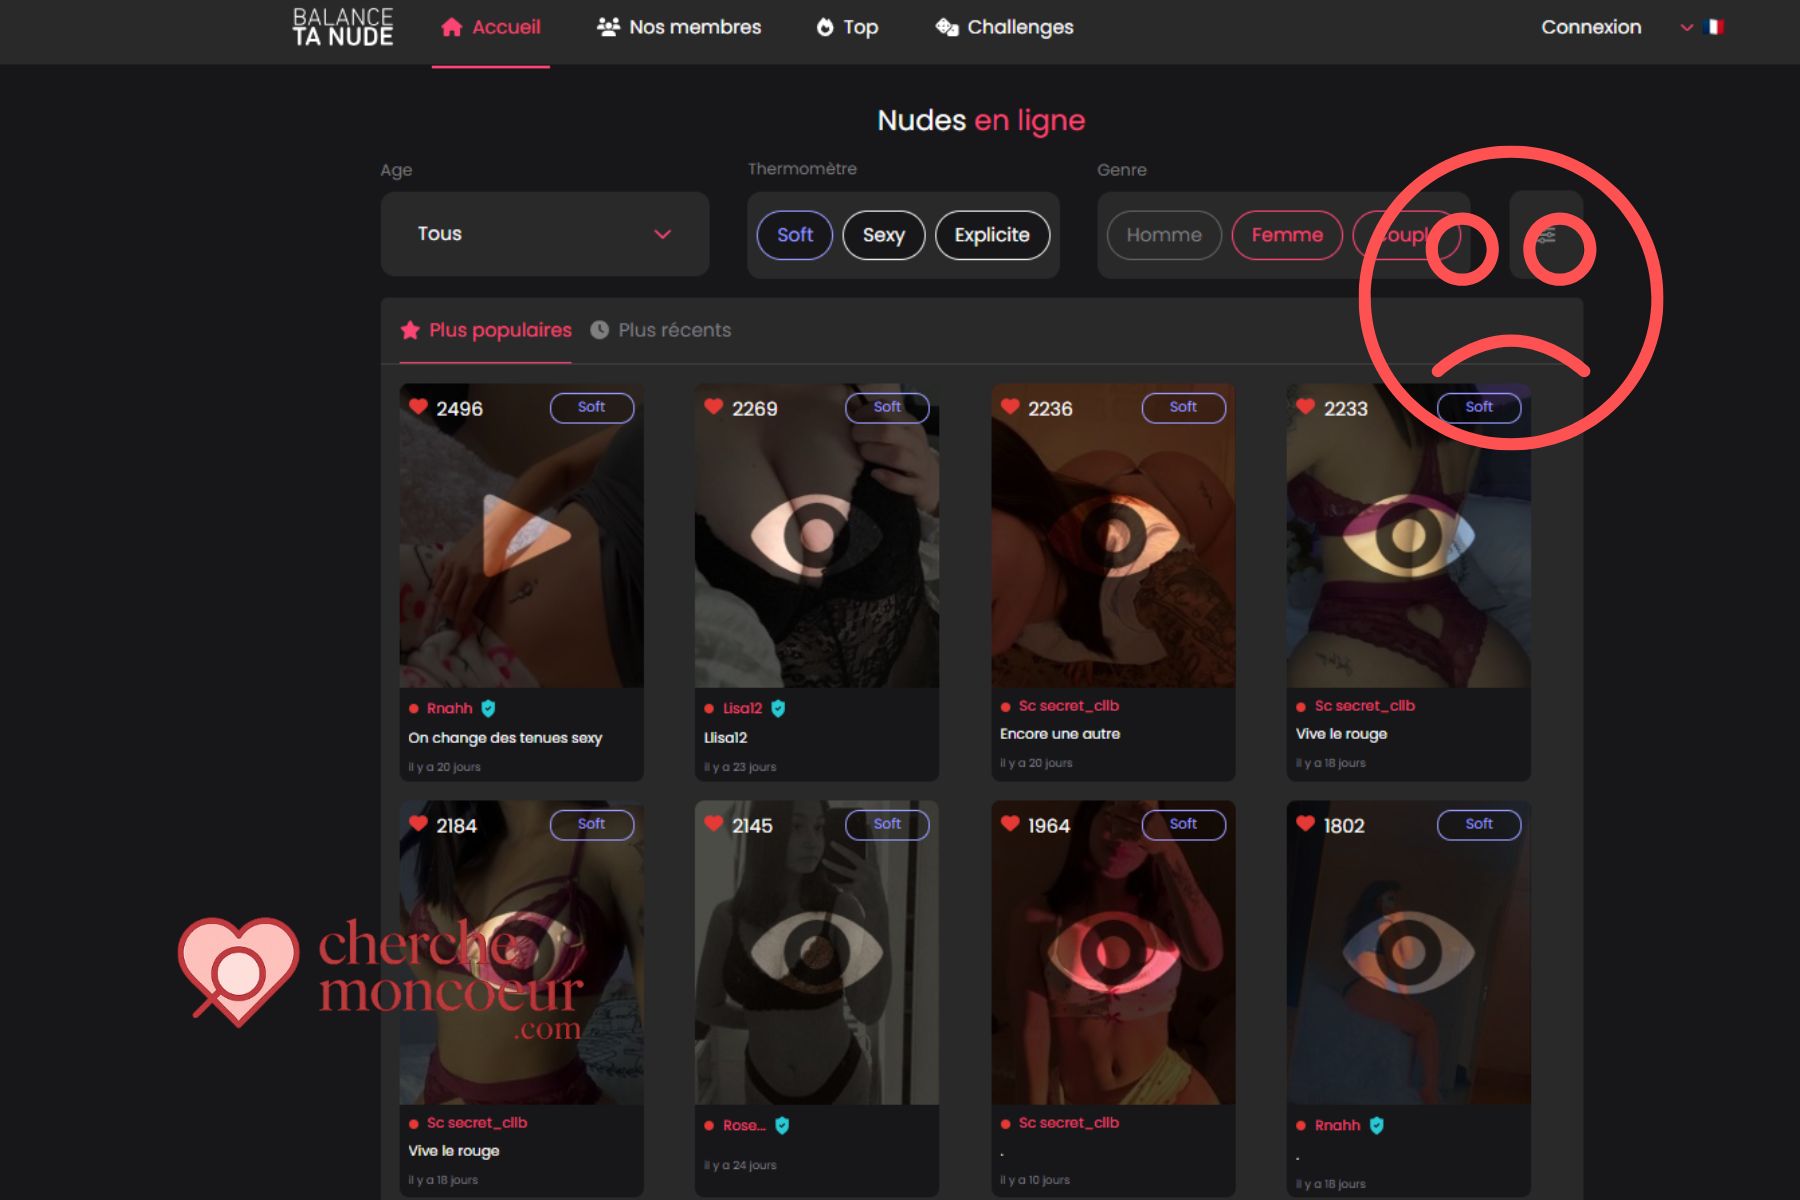Open the Challenges page

click(1004, 27)
